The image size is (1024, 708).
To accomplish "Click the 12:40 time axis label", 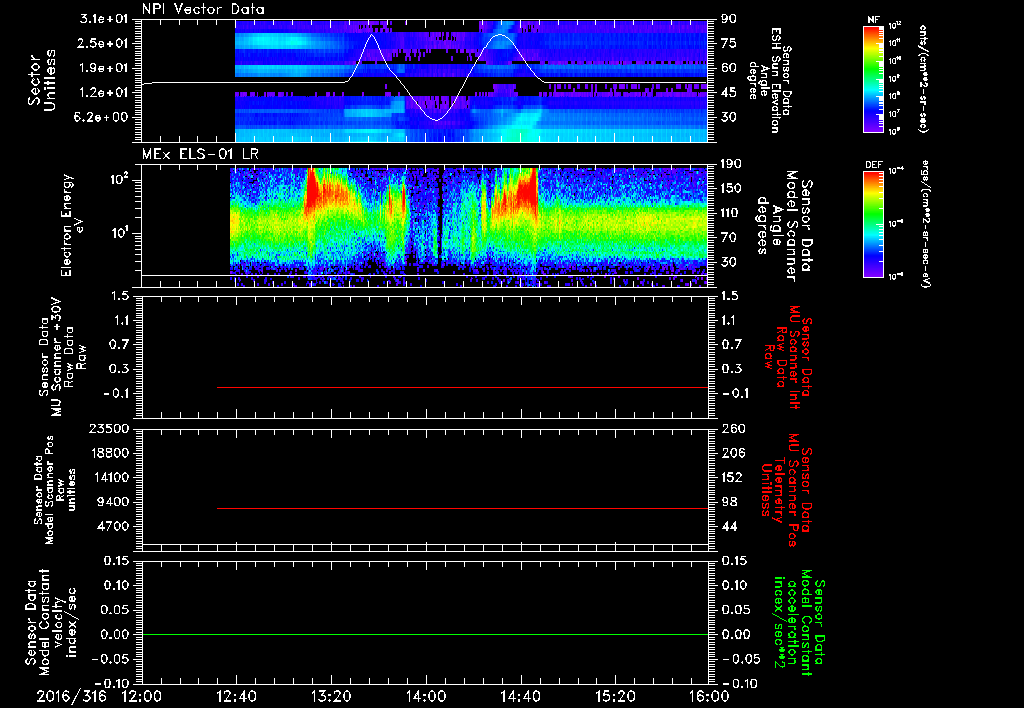I will (x=236, y=696).
